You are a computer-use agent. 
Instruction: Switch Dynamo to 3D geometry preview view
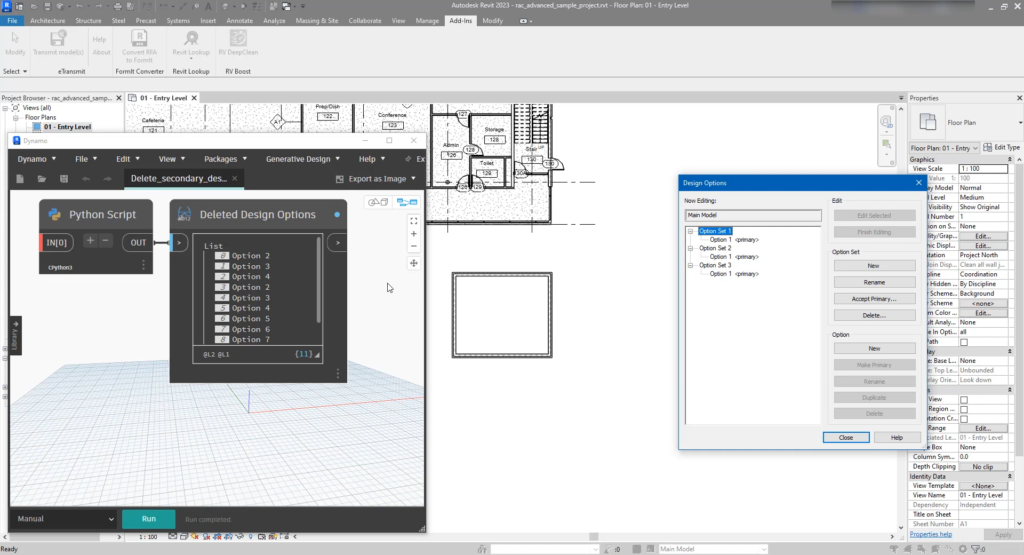377,202
